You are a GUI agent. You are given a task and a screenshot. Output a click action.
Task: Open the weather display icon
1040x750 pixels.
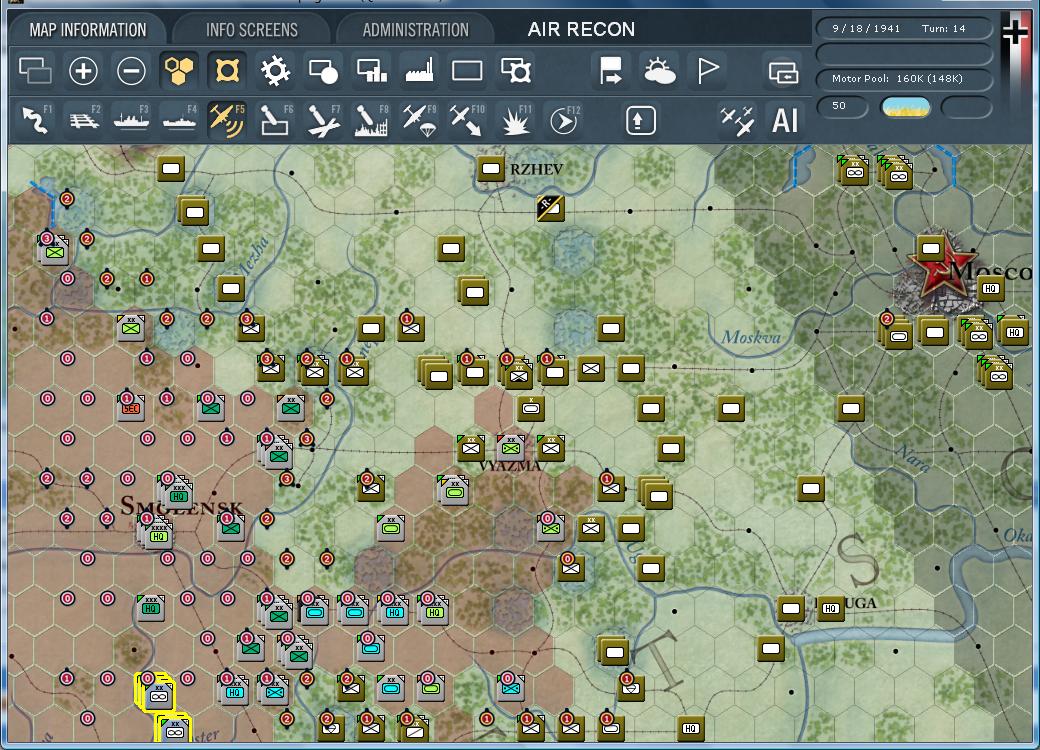tap(660, 70)
